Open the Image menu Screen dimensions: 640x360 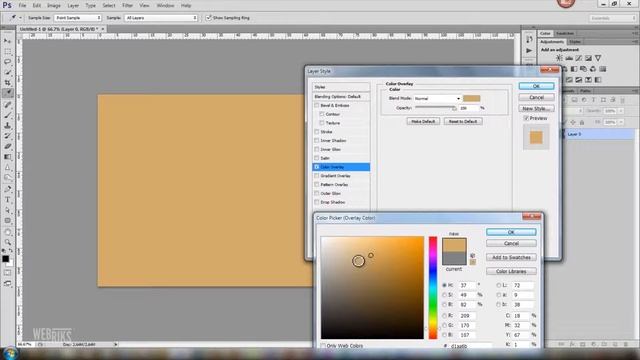(53, 5)
